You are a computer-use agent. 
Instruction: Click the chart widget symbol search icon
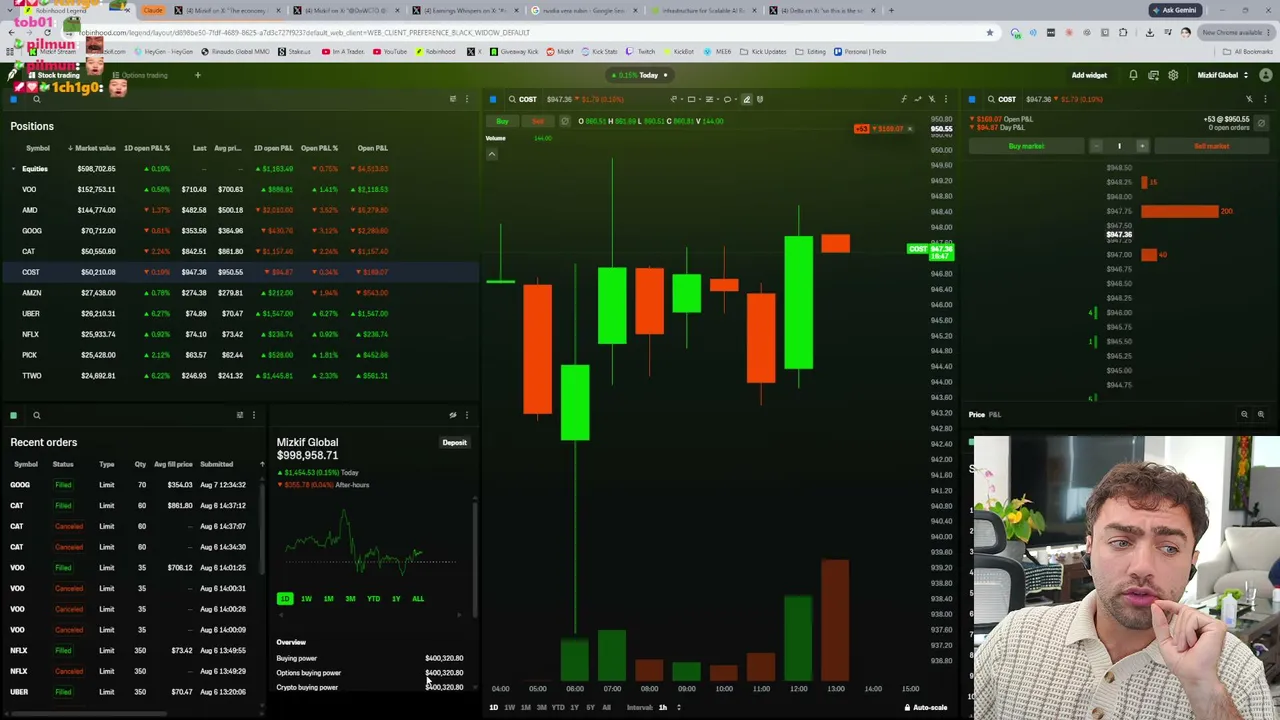512,99
